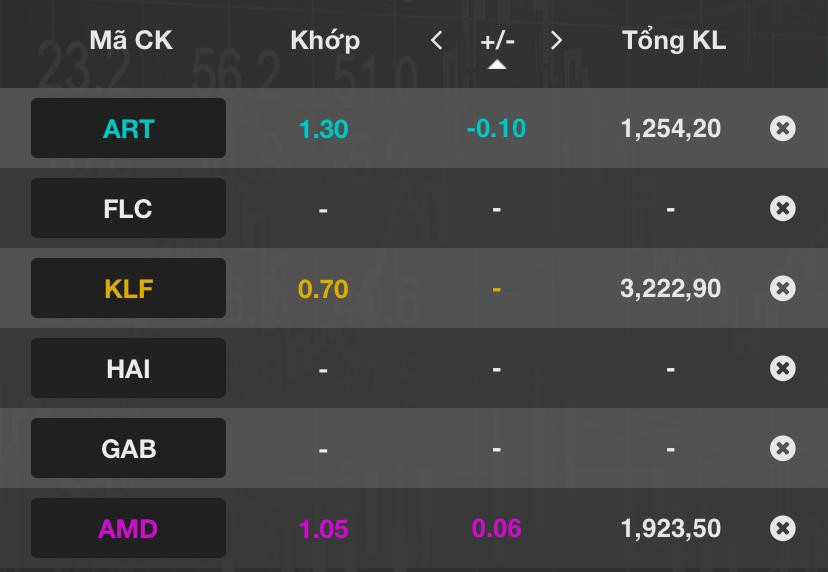Delete KLF from the watchlist

tap(783, 288)
